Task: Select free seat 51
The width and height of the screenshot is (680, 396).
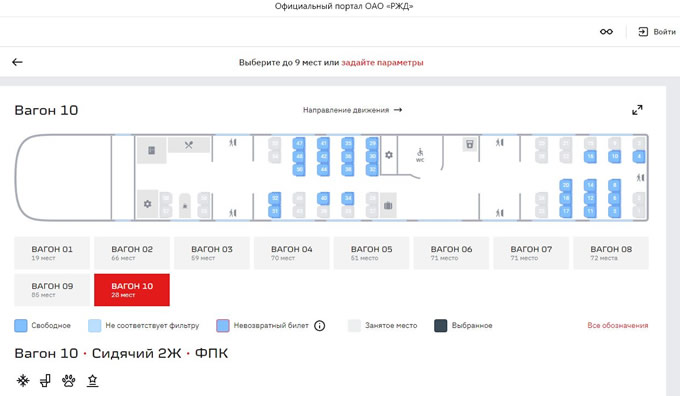Action: [x=275, y=211]
